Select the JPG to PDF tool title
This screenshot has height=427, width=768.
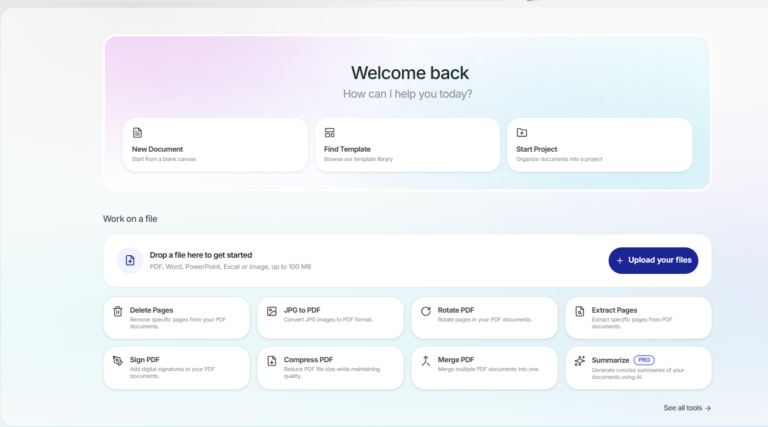coord(302,310)
